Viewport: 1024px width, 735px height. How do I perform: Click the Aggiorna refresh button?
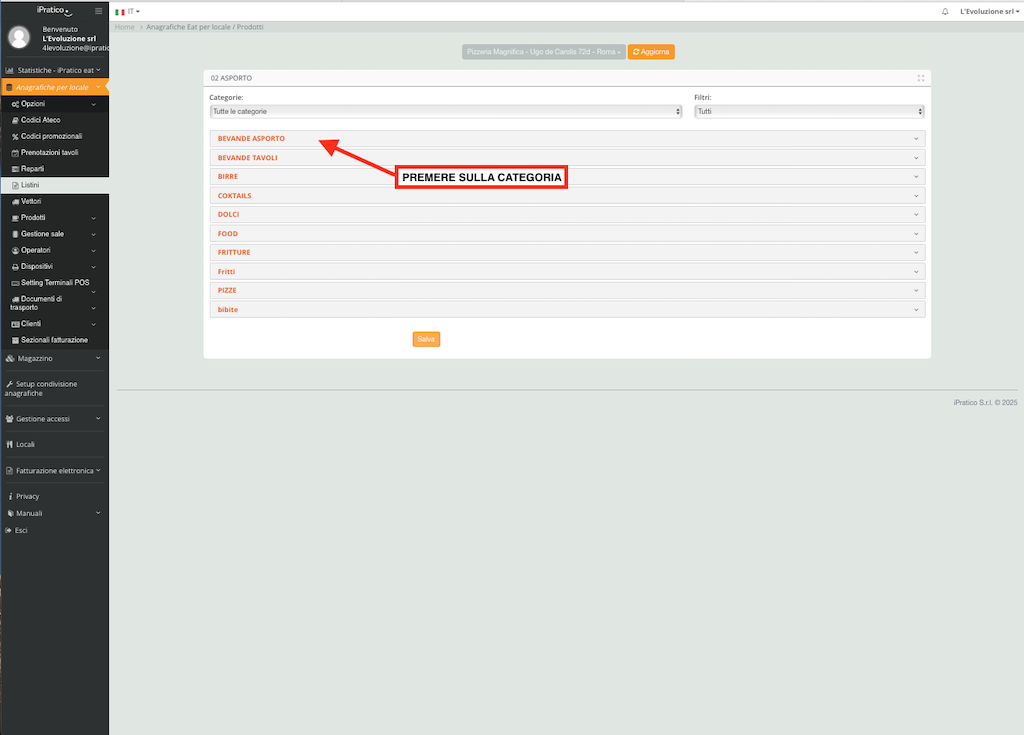[x=651, y=51]
